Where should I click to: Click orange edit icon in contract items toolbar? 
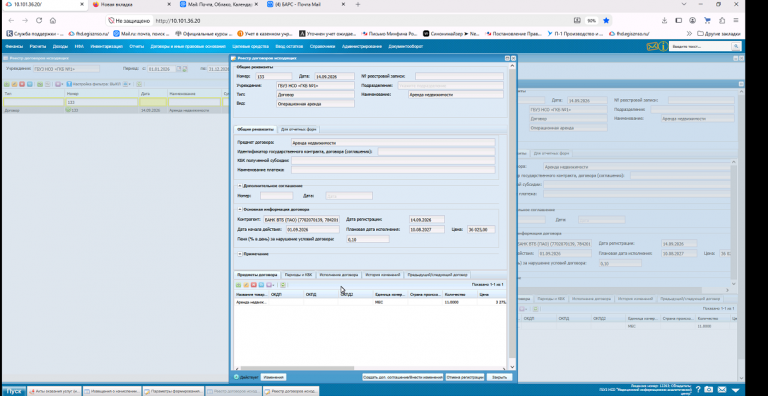(x=246, y=285)
